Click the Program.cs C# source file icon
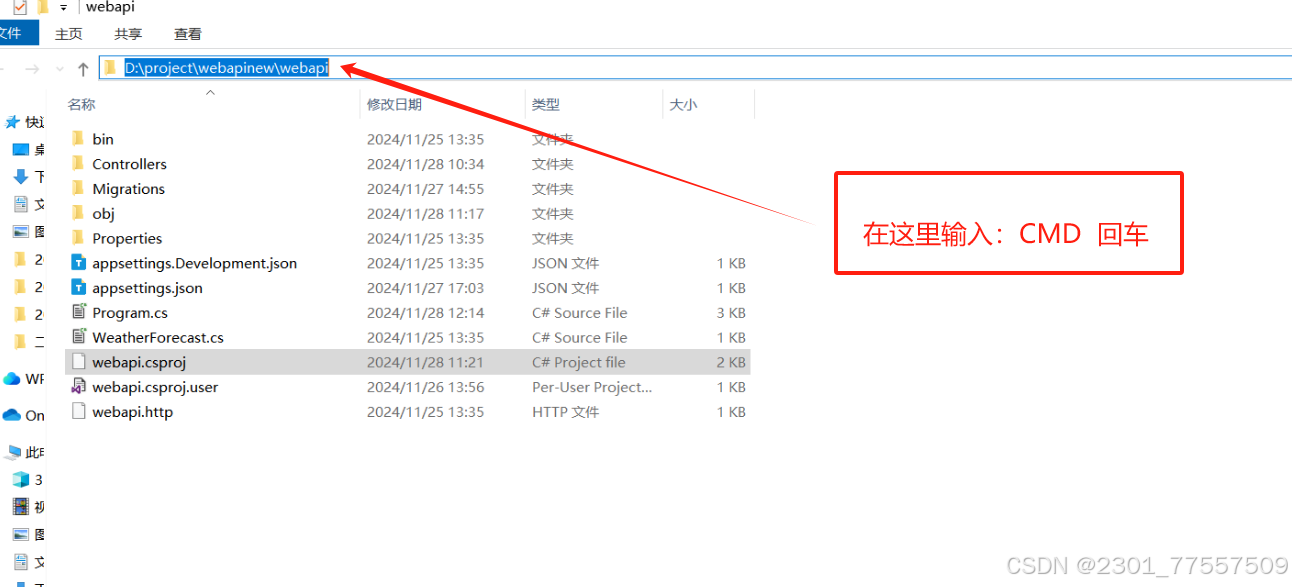 click(79, 312)
